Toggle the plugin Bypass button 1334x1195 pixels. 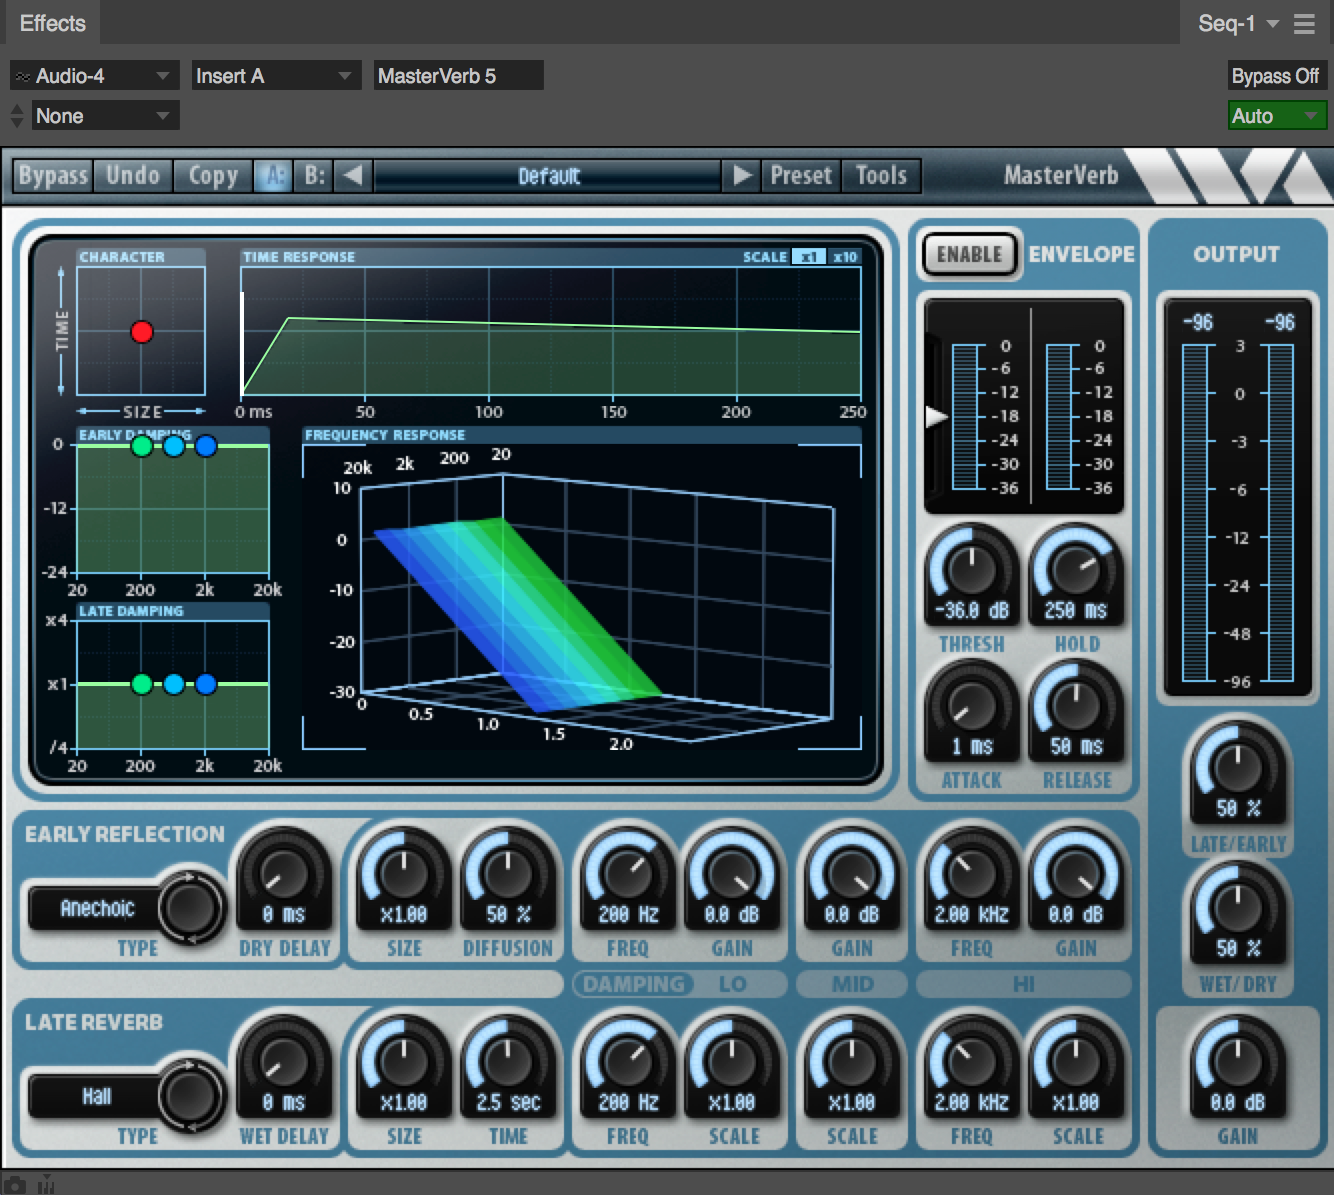pyautogui.click(x=53, y=176)
